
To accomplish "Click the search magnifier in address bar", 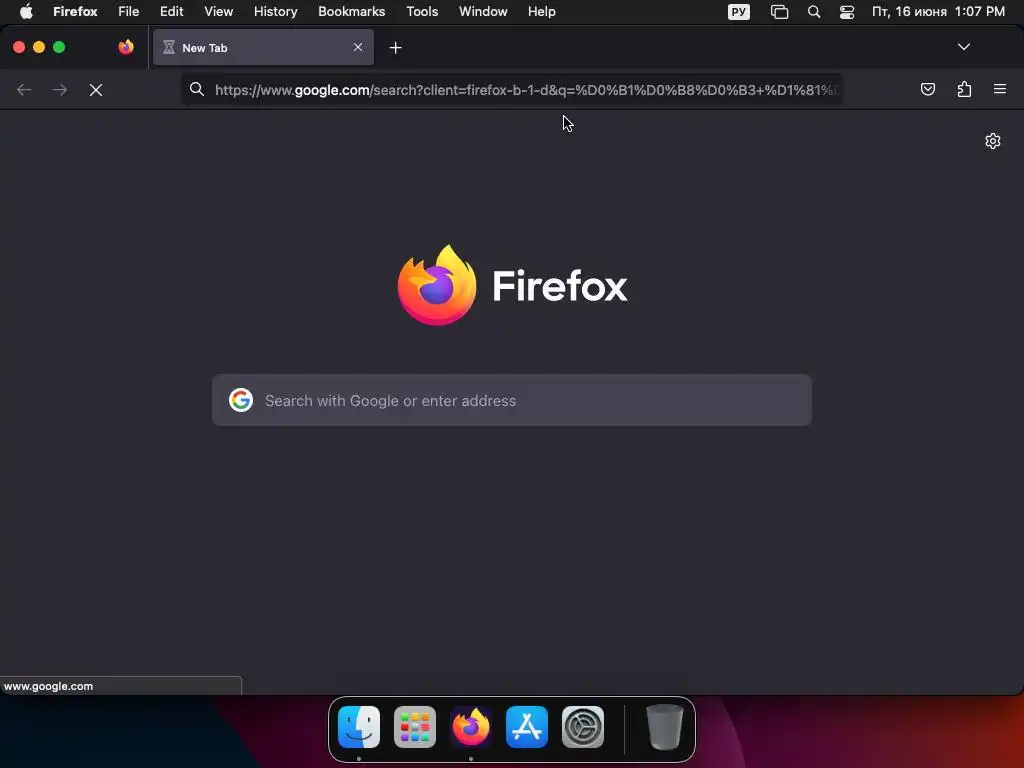I will tap(197, 89).
